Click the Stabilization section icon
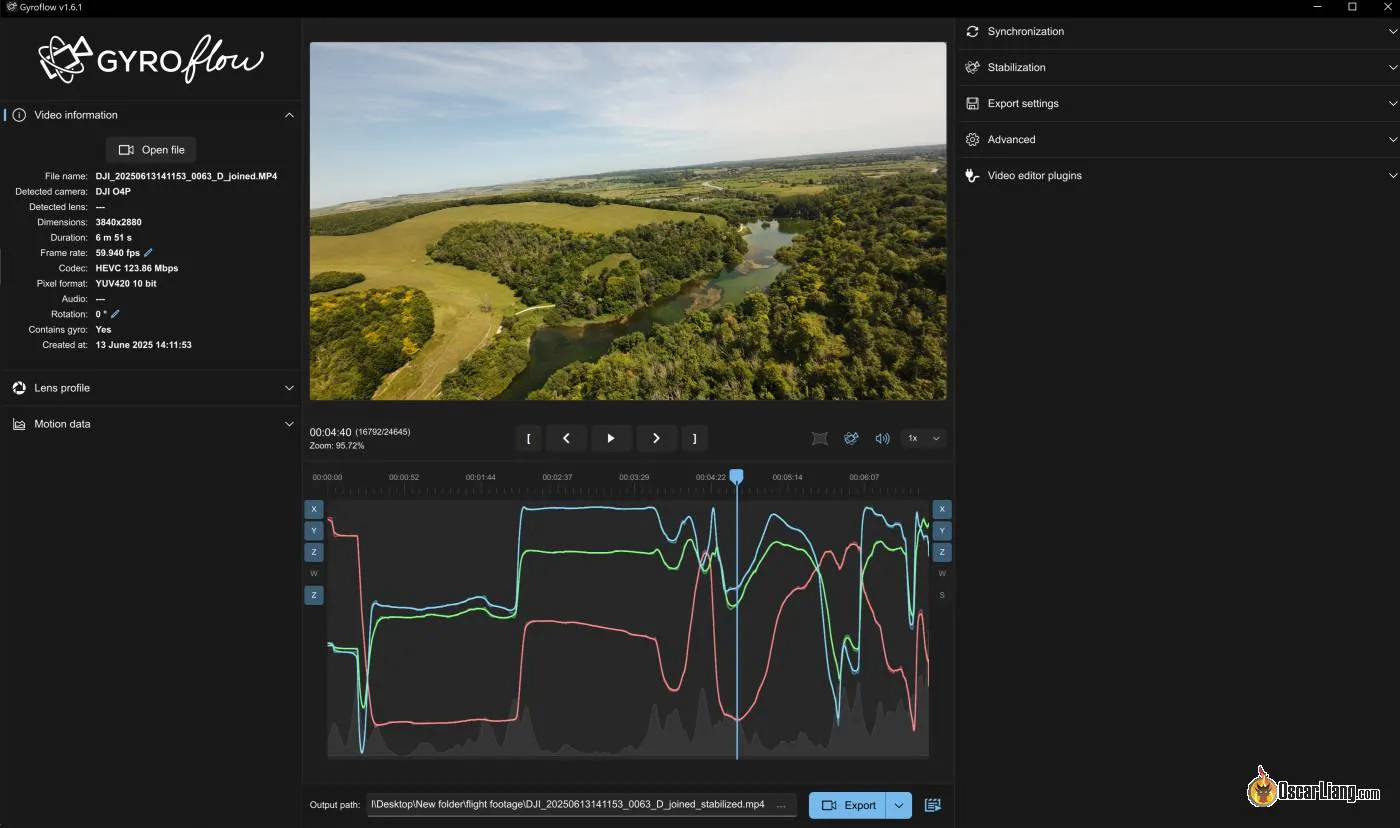Viewport: 1400px width, 828px height. [972, 67]
